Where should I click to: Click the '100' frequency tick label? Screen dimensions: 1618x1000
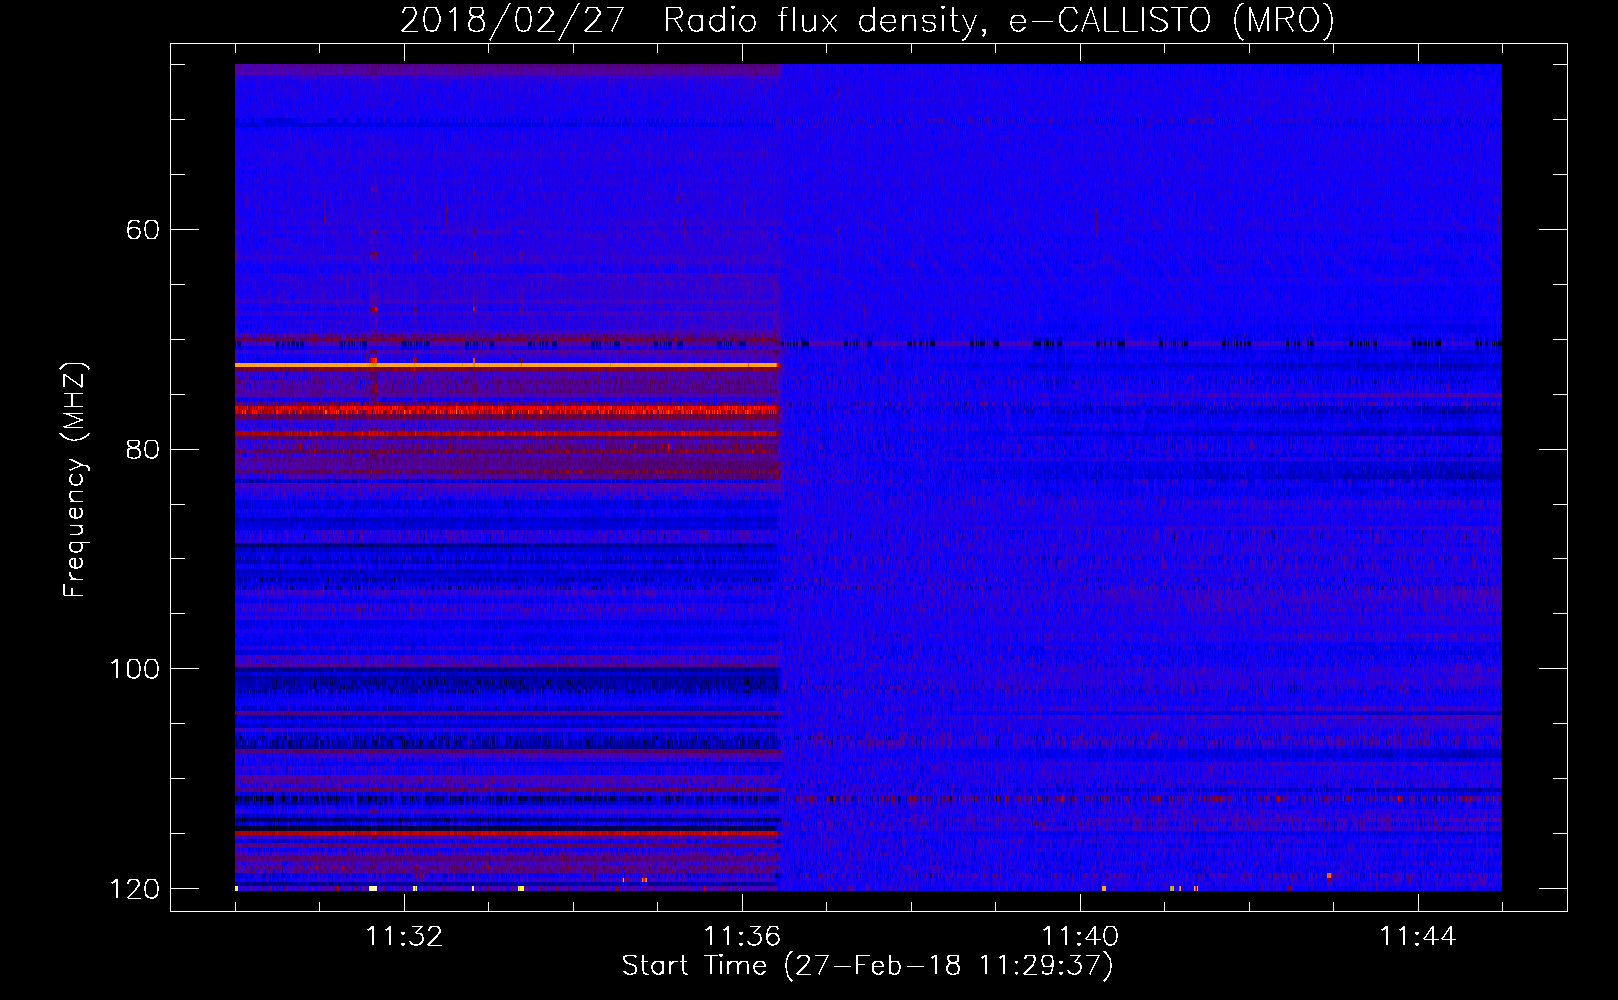(x=135, y=669)
